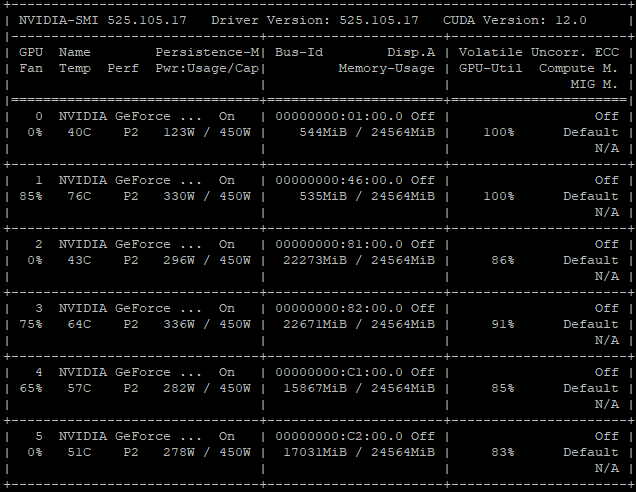Click bus ID 00000000:46:00.0
Screen dimensions: 636x492
339,180
